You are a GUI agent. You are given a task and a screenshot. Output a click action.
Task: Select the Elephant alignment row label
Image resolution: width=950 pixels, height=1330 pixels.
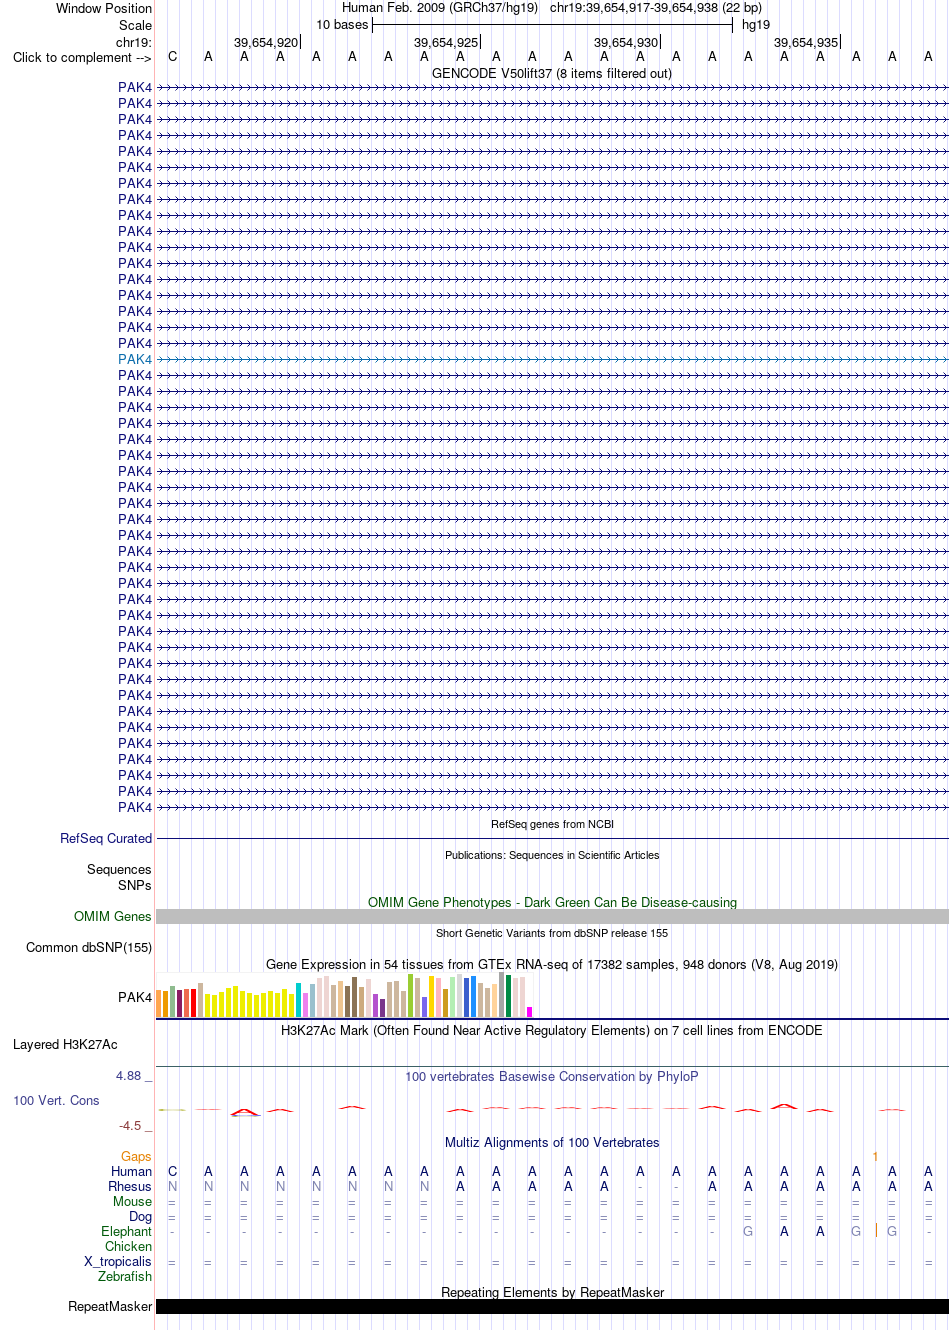pos(127,1231)
